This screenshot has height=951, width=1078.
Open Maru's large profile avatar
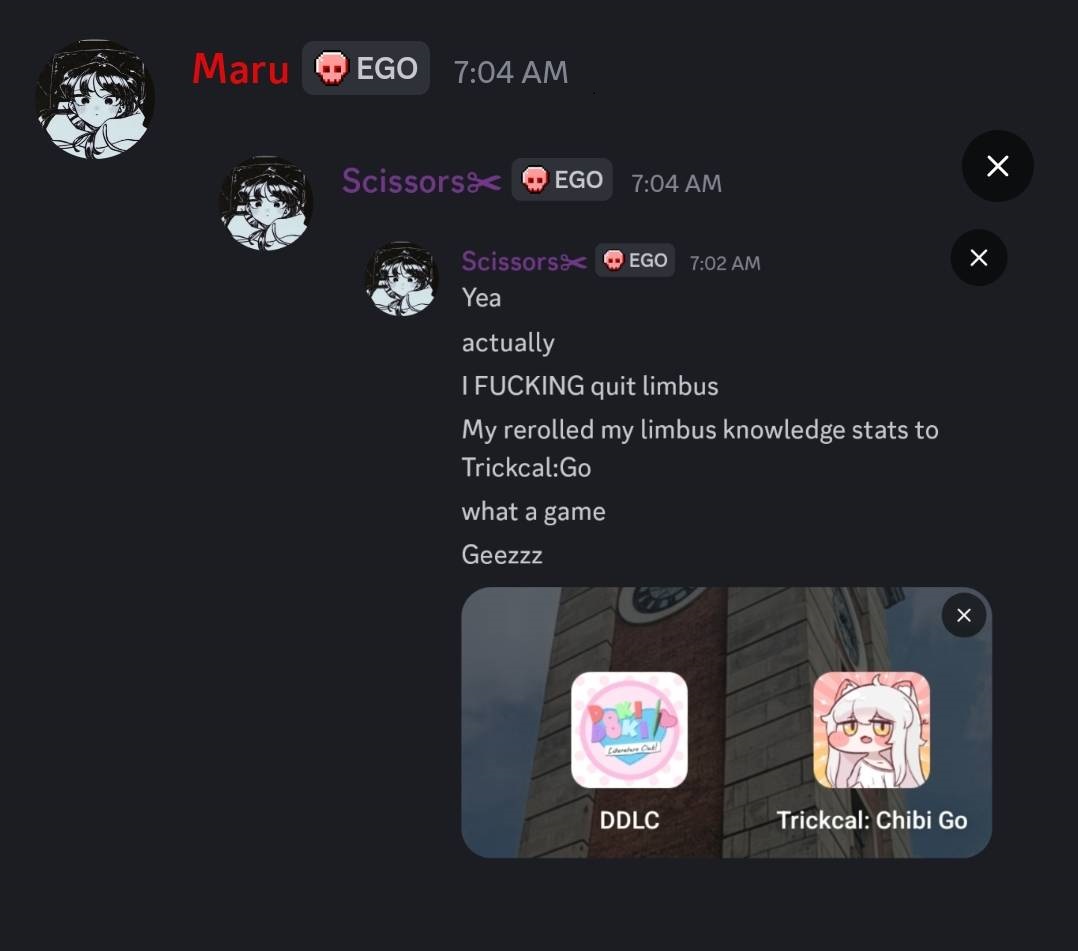pos(95,99)
